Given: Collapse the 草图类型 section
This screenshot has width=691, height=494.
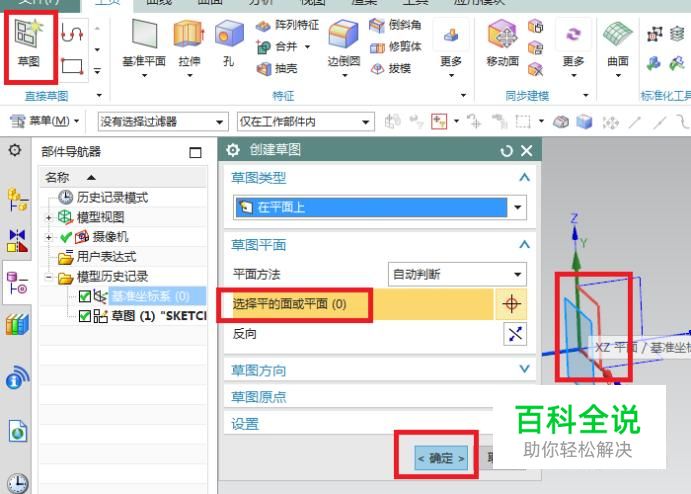Looking at the screenshot, I should click(524, 178).
